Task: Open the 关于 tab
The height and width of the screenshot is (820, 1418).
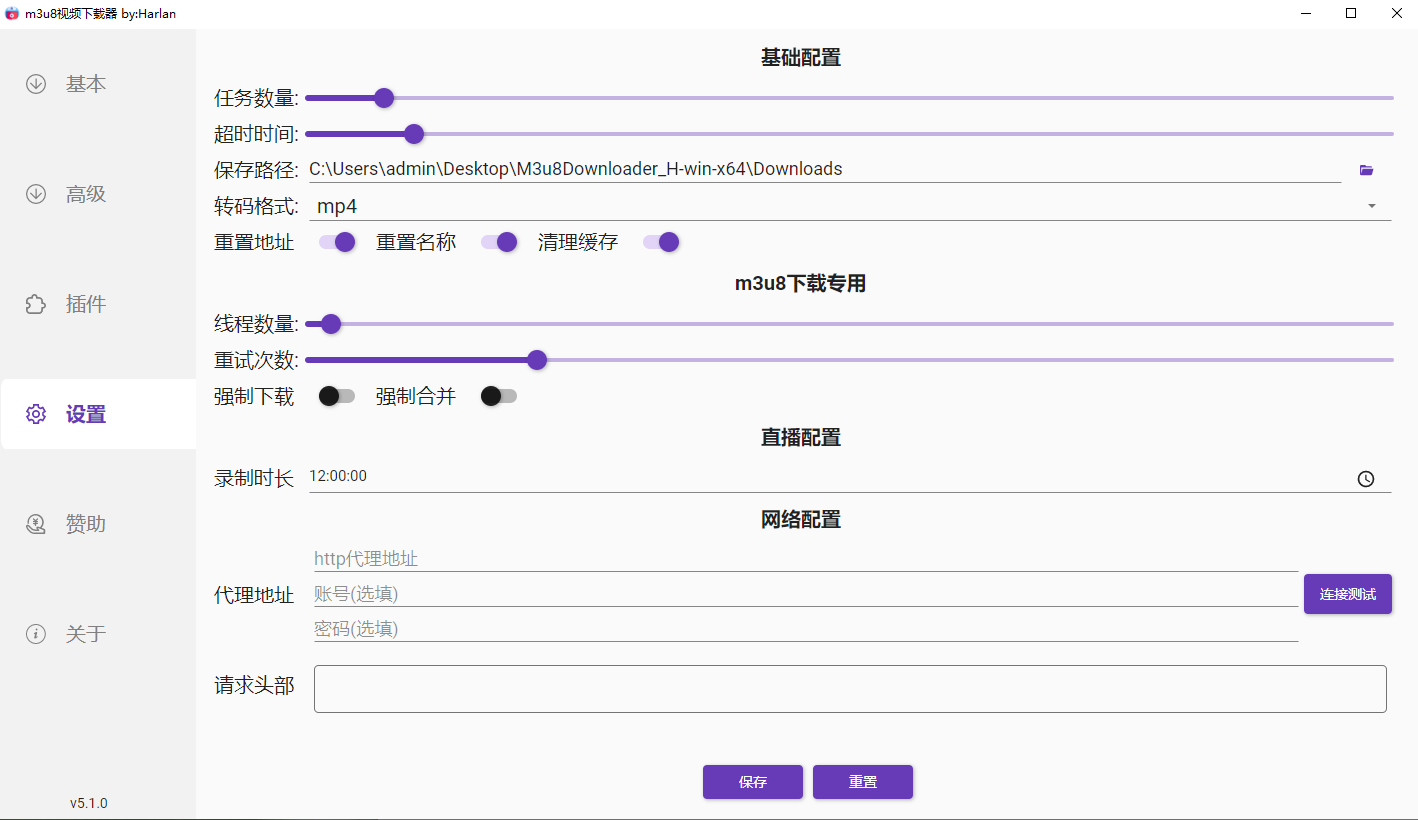Action: [98, 634]
